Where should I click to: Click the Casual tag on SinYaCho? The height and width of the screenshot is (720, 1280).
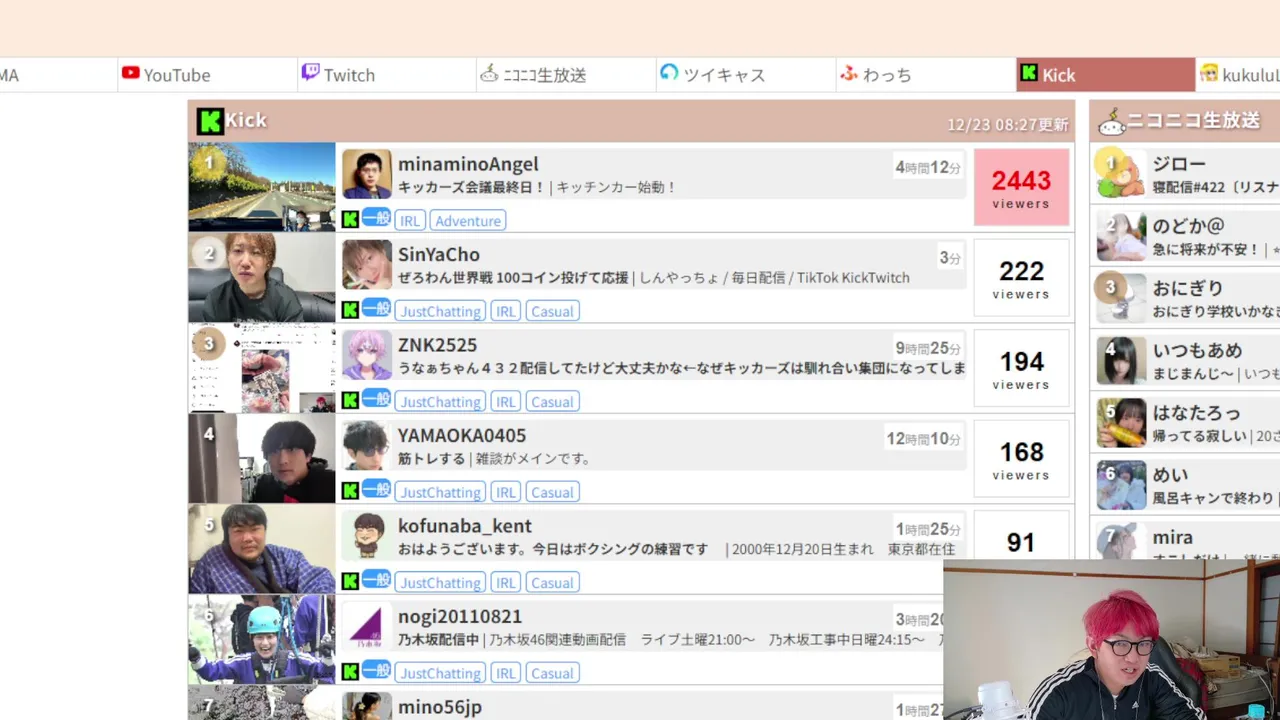pos(553,311)
